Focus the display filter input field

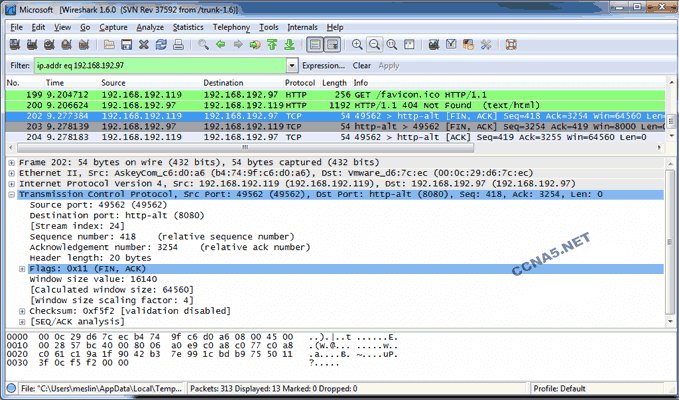(160, 66)
